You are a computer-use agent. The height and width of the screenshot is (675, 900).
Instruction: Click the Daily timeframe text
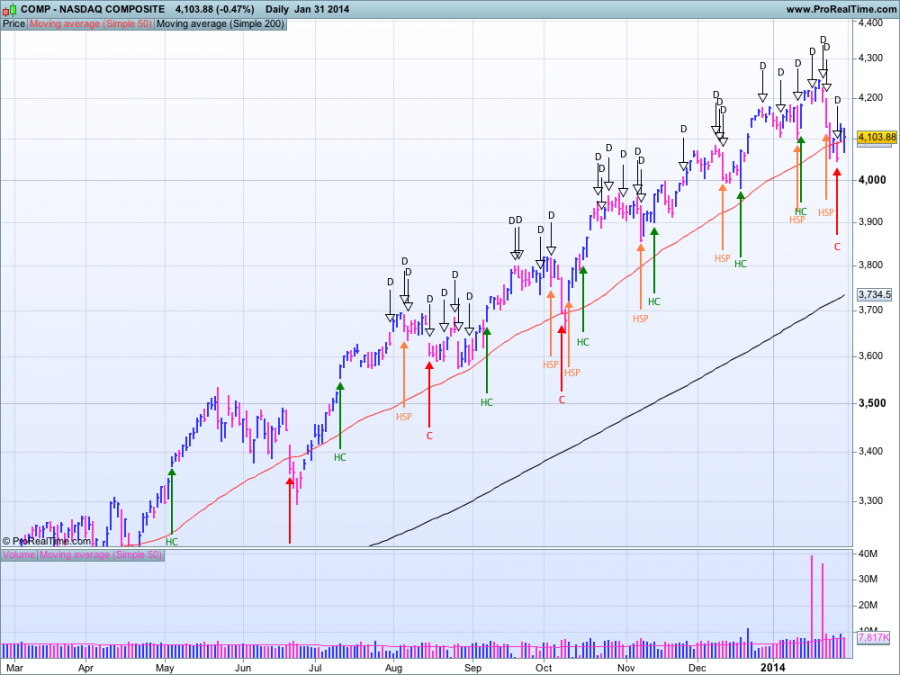click(x=277, y=9)
